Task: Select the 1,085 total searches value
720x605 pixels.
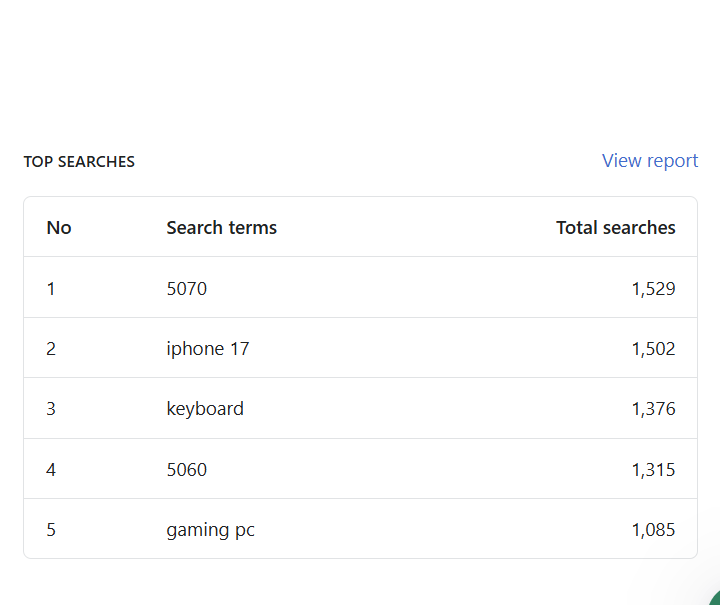Action: pos(653,530)
